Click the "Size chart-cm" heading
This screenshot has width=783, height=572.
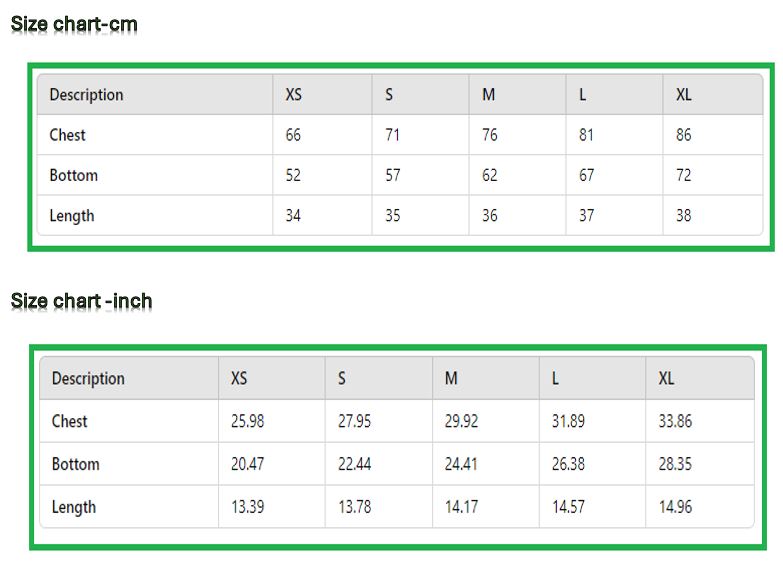tap(74, 24)
